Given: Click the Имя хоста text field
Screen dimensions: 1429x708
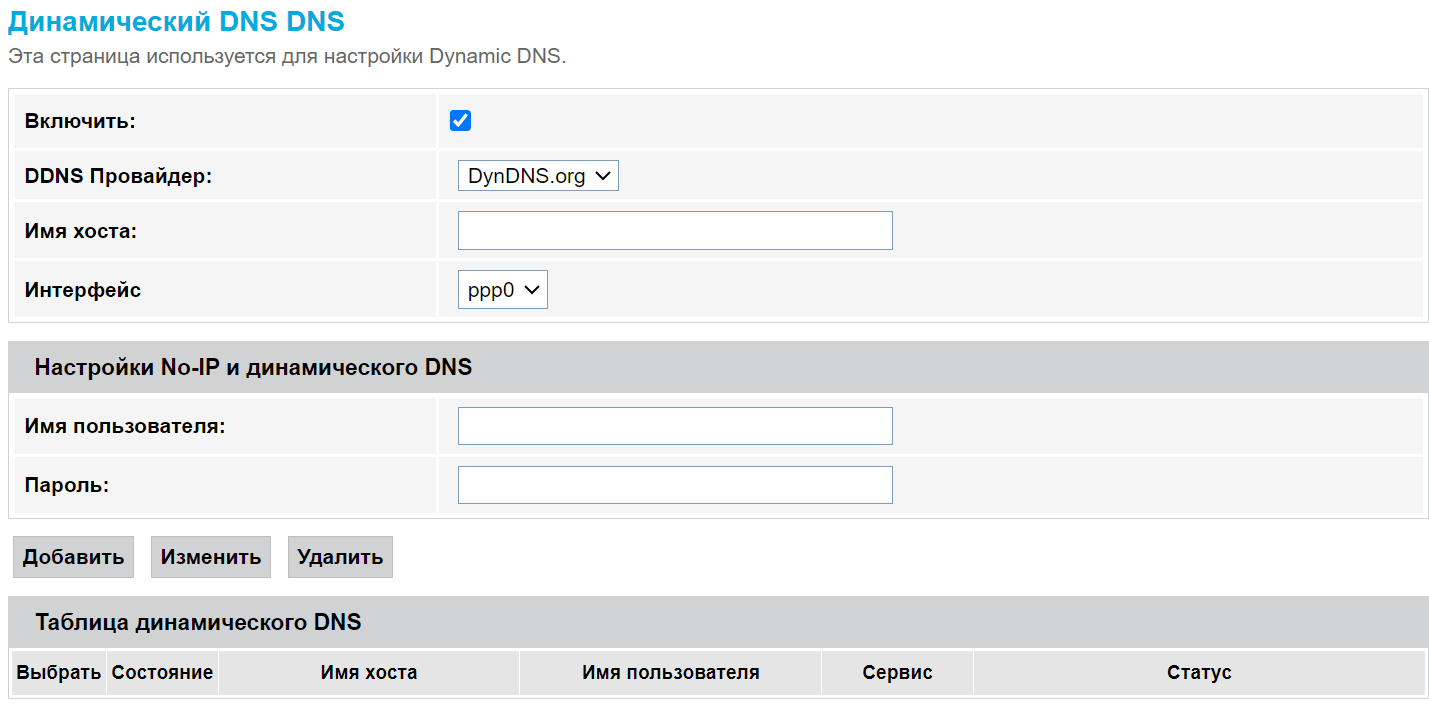Looking at the screenshot, I should click(675, 230).
